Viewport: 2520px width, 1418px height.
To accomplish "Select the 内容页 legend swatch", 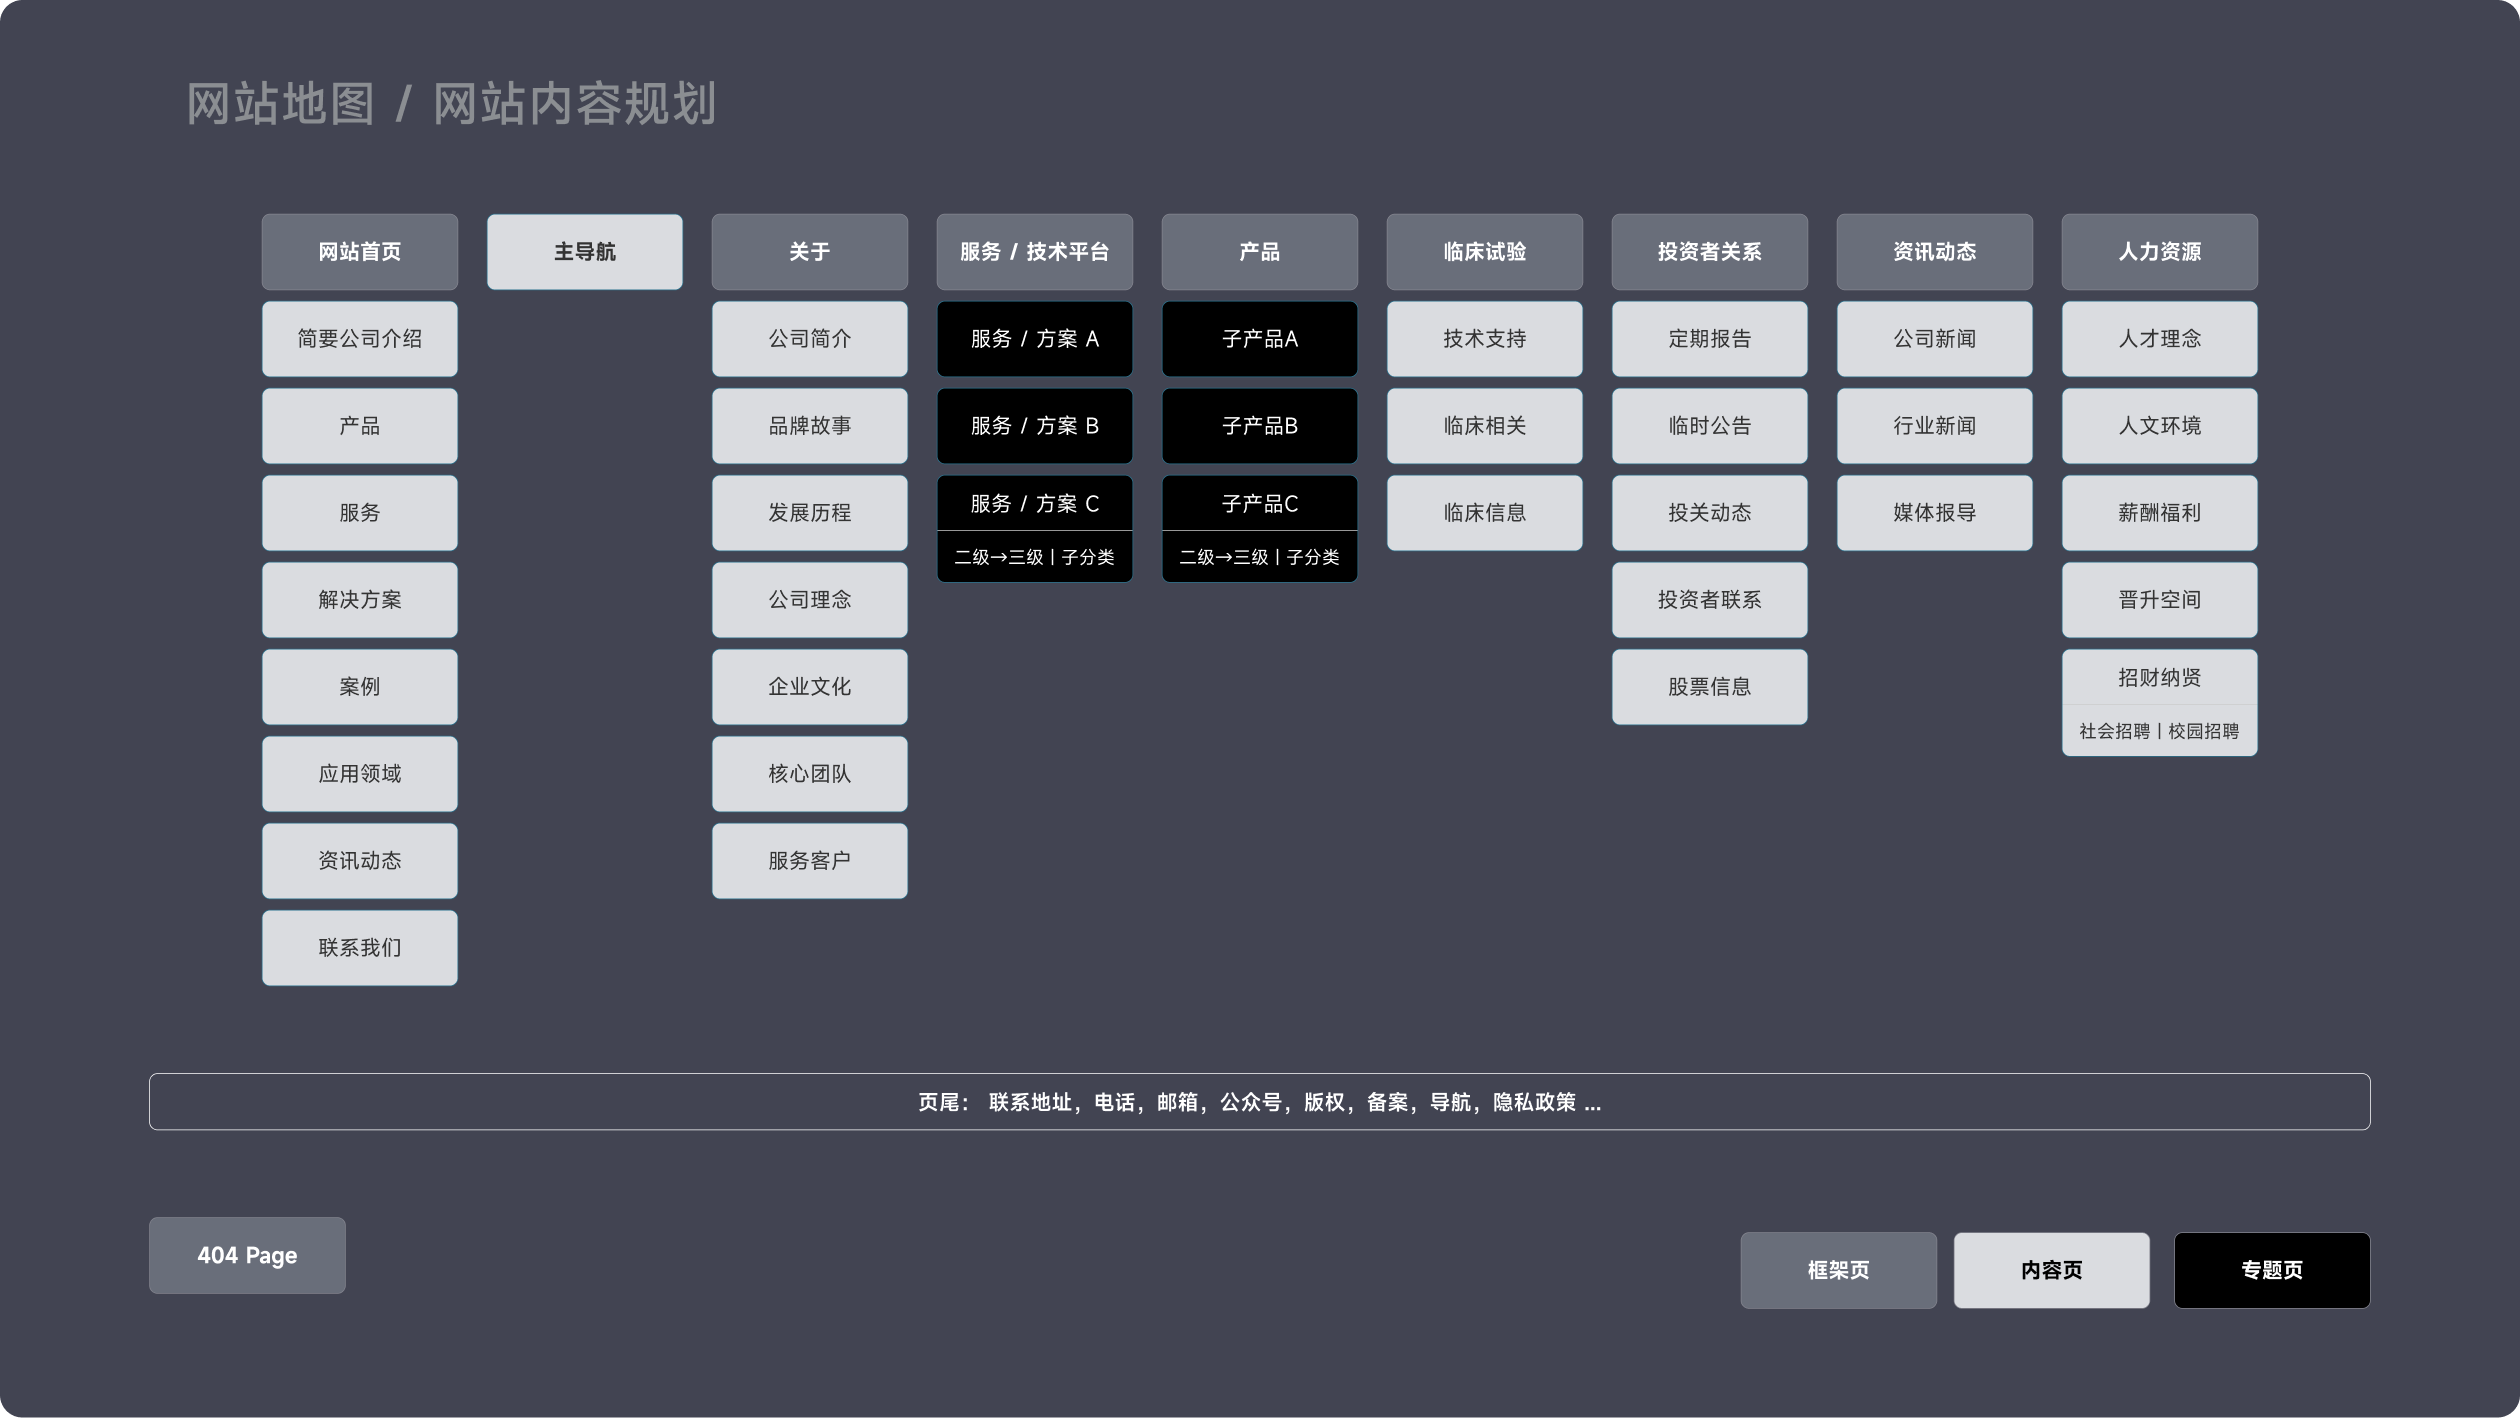I will tap(2051, 1270).
